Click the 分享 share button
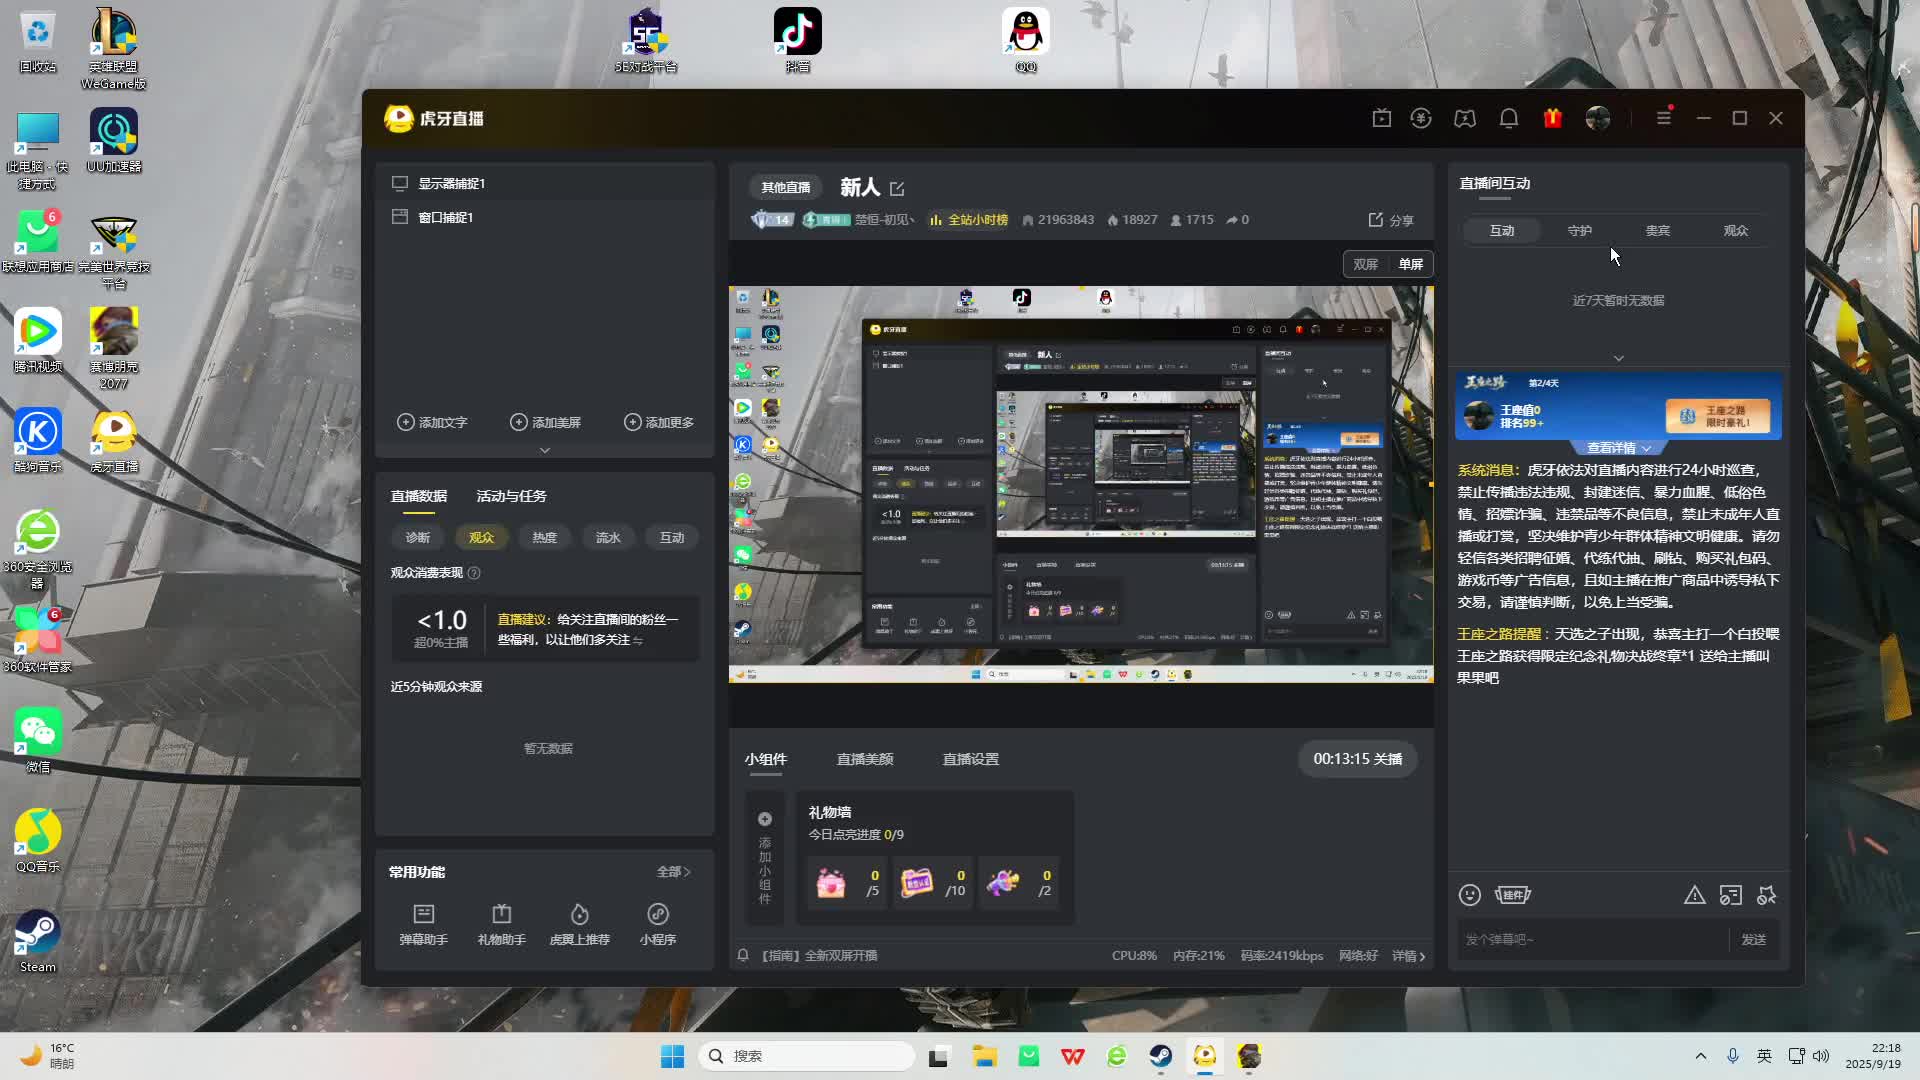Screen dimensions: 1920x1080 point(1390,220)
